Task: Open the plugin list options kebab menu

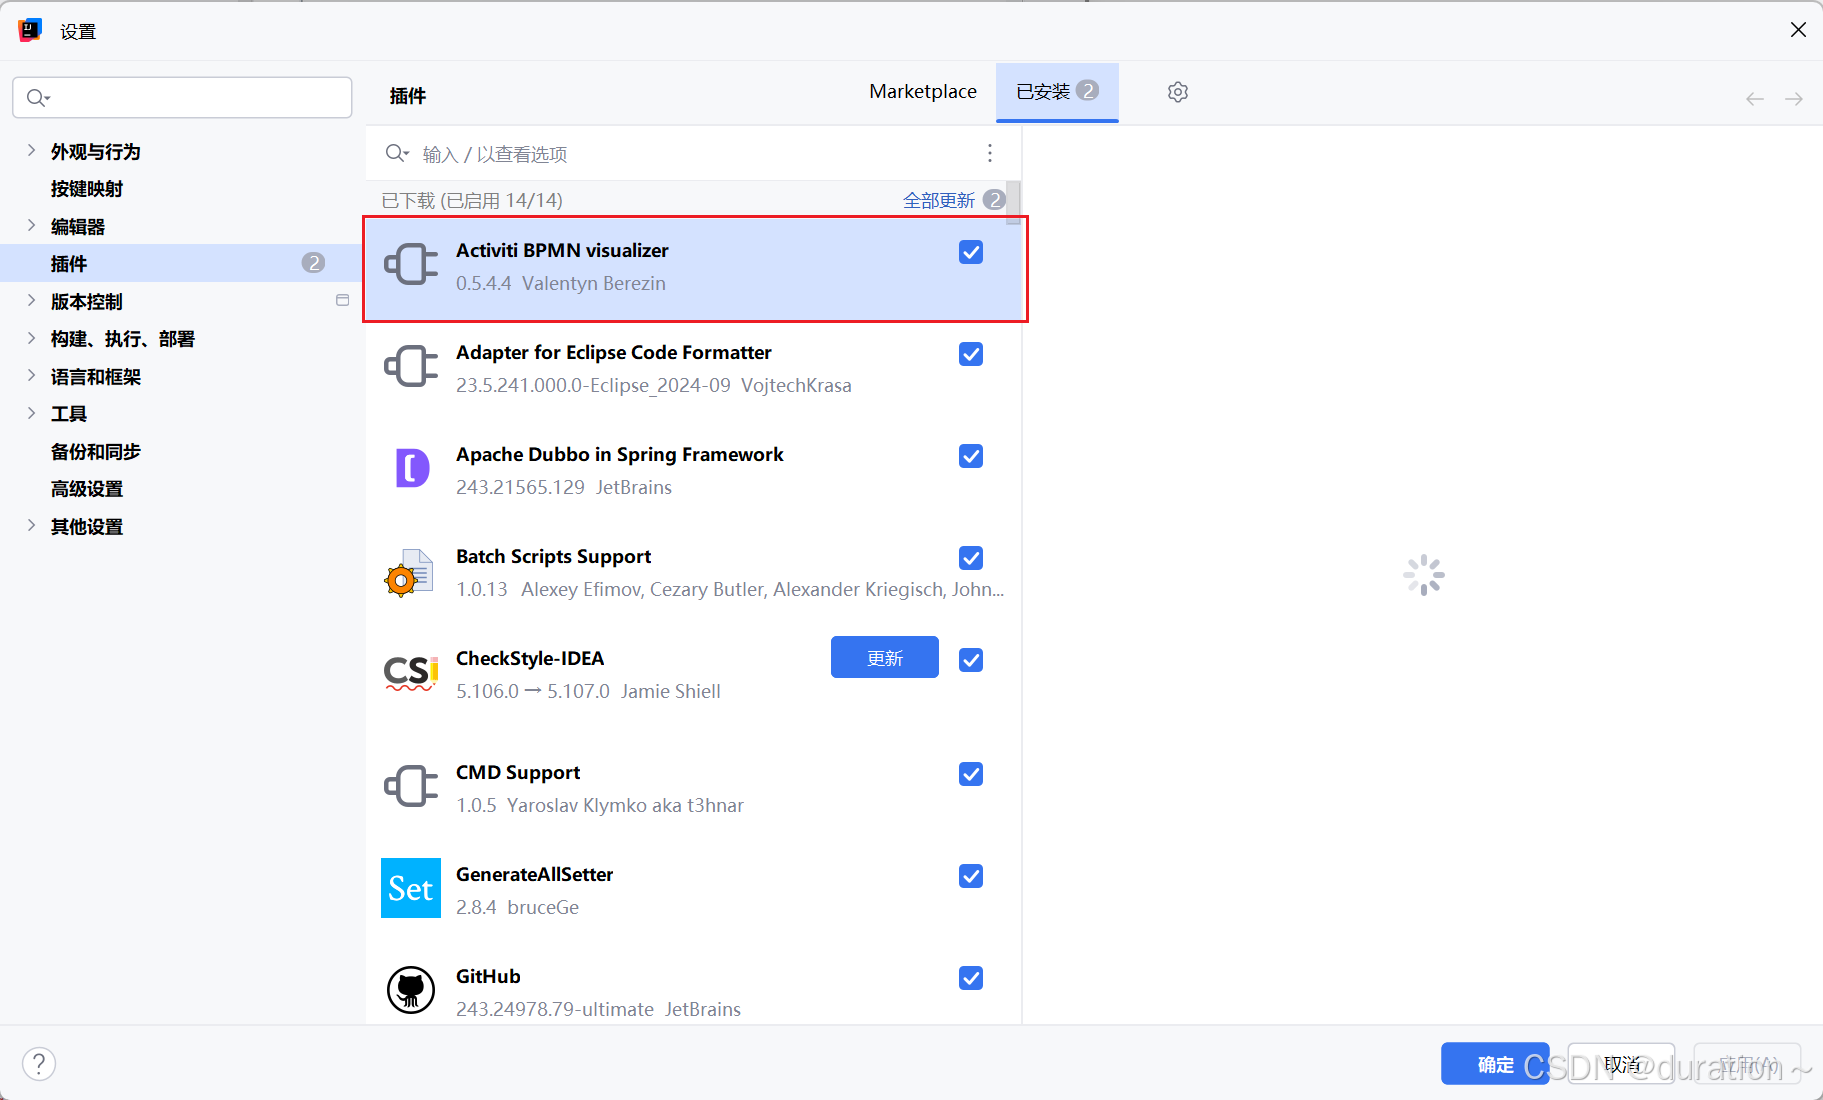Action: 990,153
